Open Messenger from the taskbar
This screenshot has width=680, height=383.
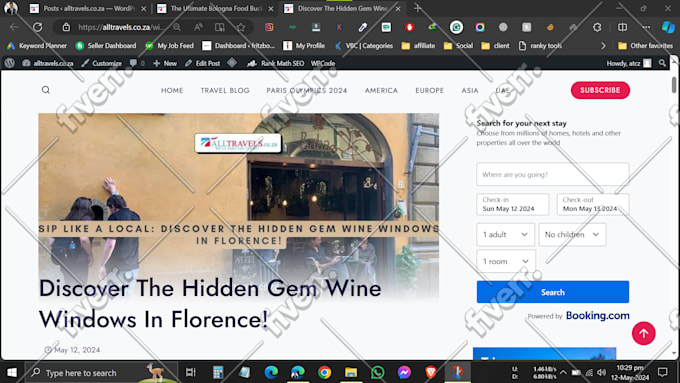tap(404, 372)
